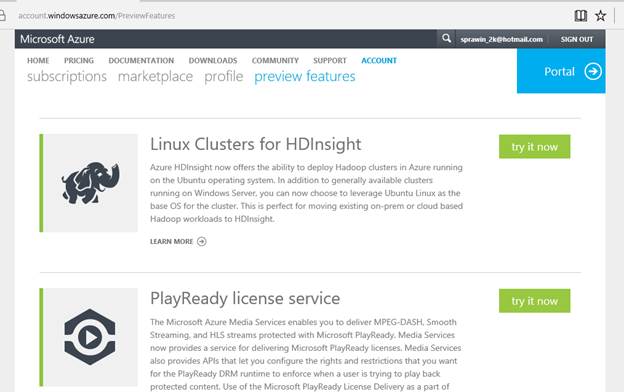Viewport: 624px width, 392px height.
Task: Open the COMMUNITY menu item
Action: click(x=275, y=60)
